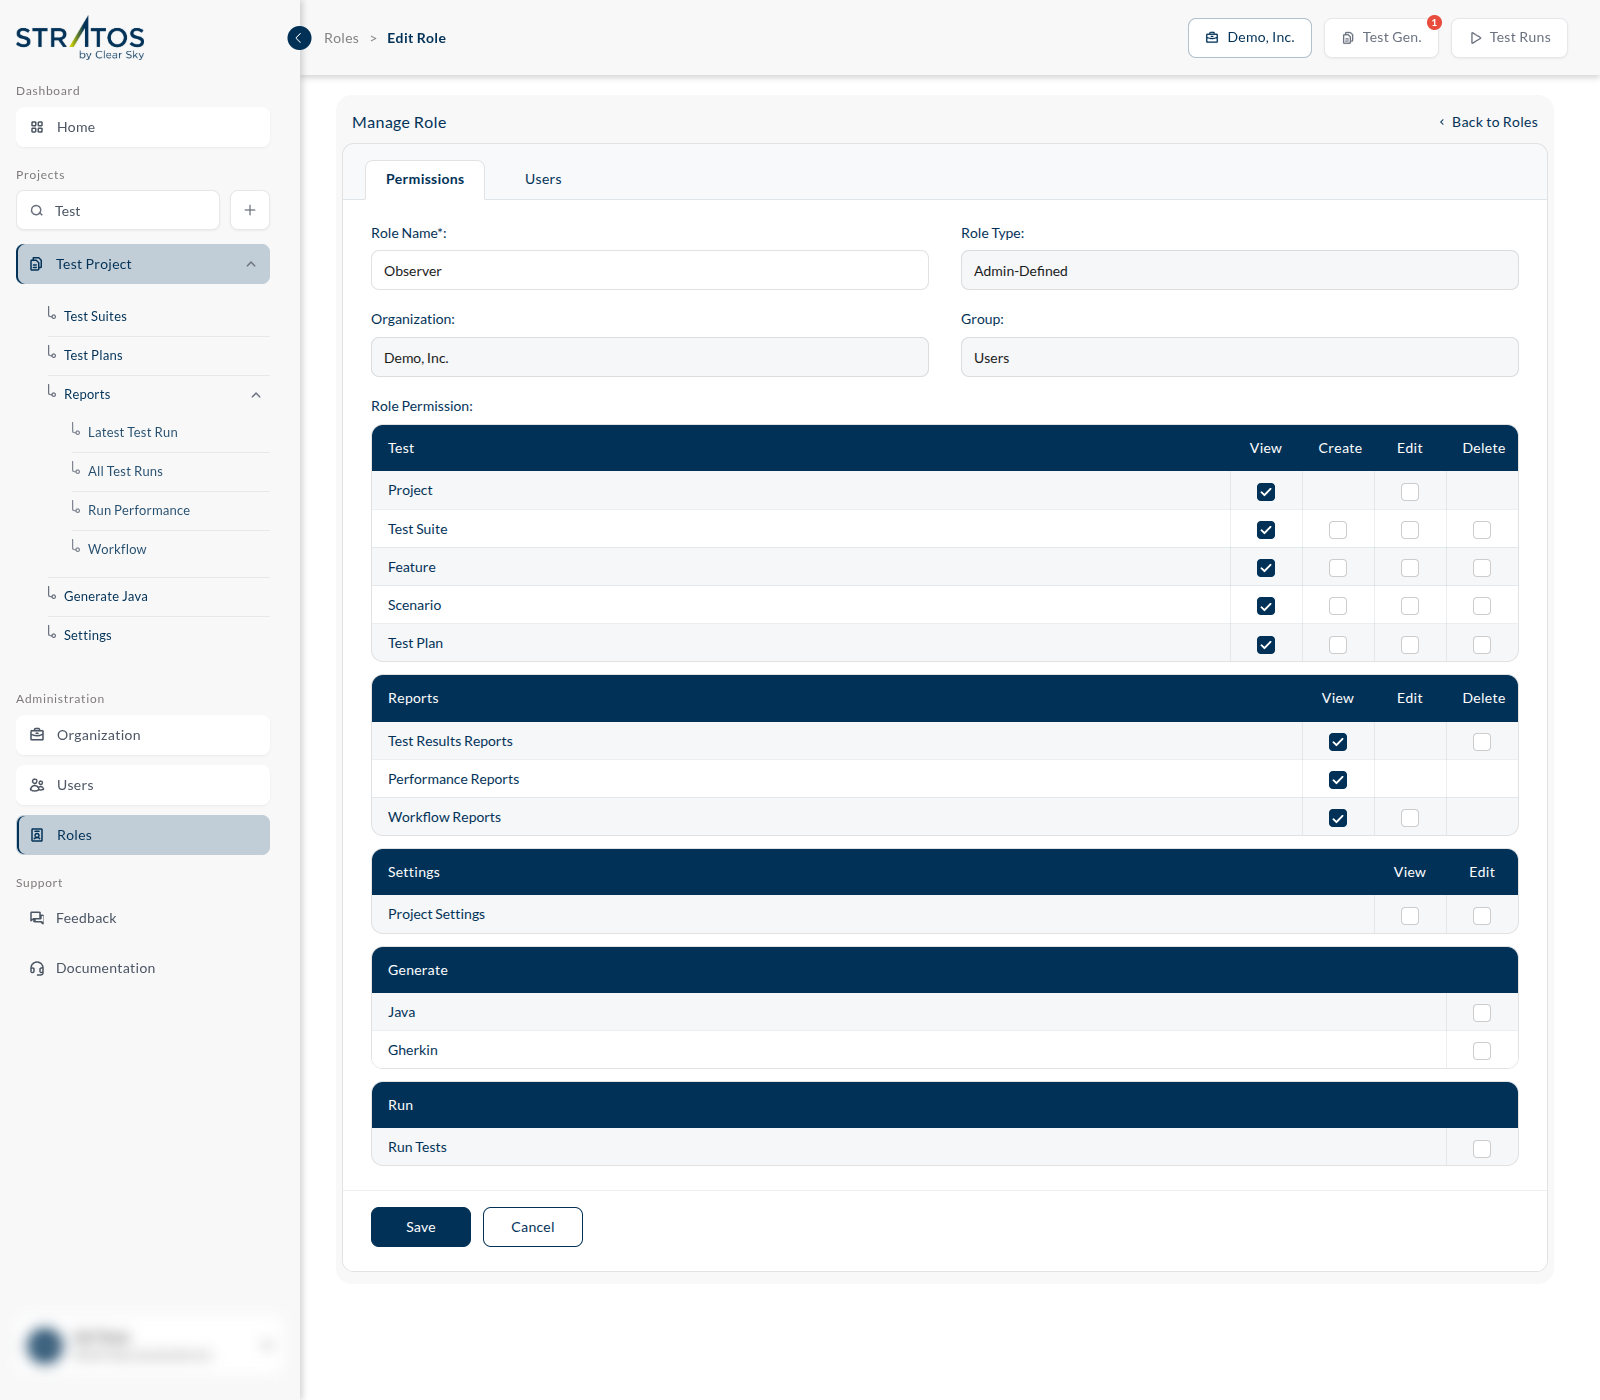Switch to the Users tab
The height and width of the screenshot is (1400, 1600).
tap(543, 180)
